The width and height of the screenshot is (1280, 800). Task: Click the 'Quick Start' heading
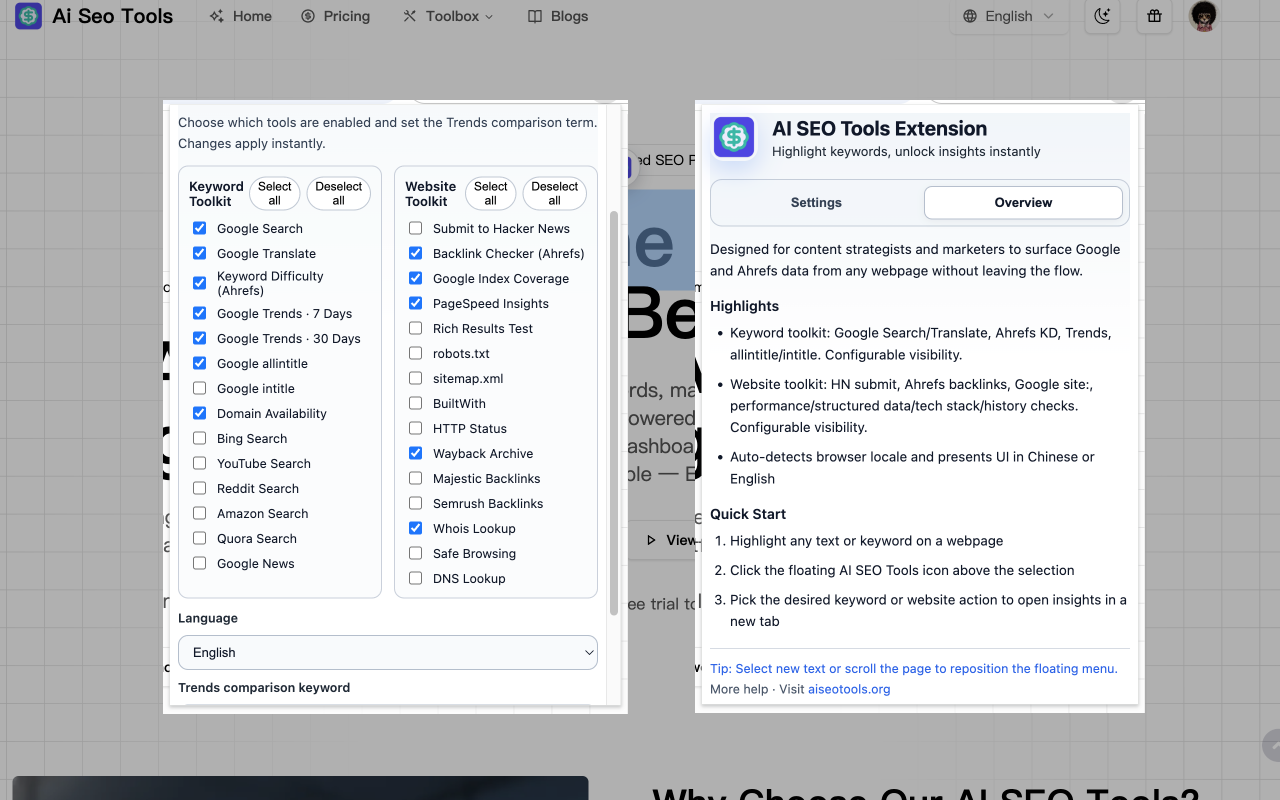(748, 514)
